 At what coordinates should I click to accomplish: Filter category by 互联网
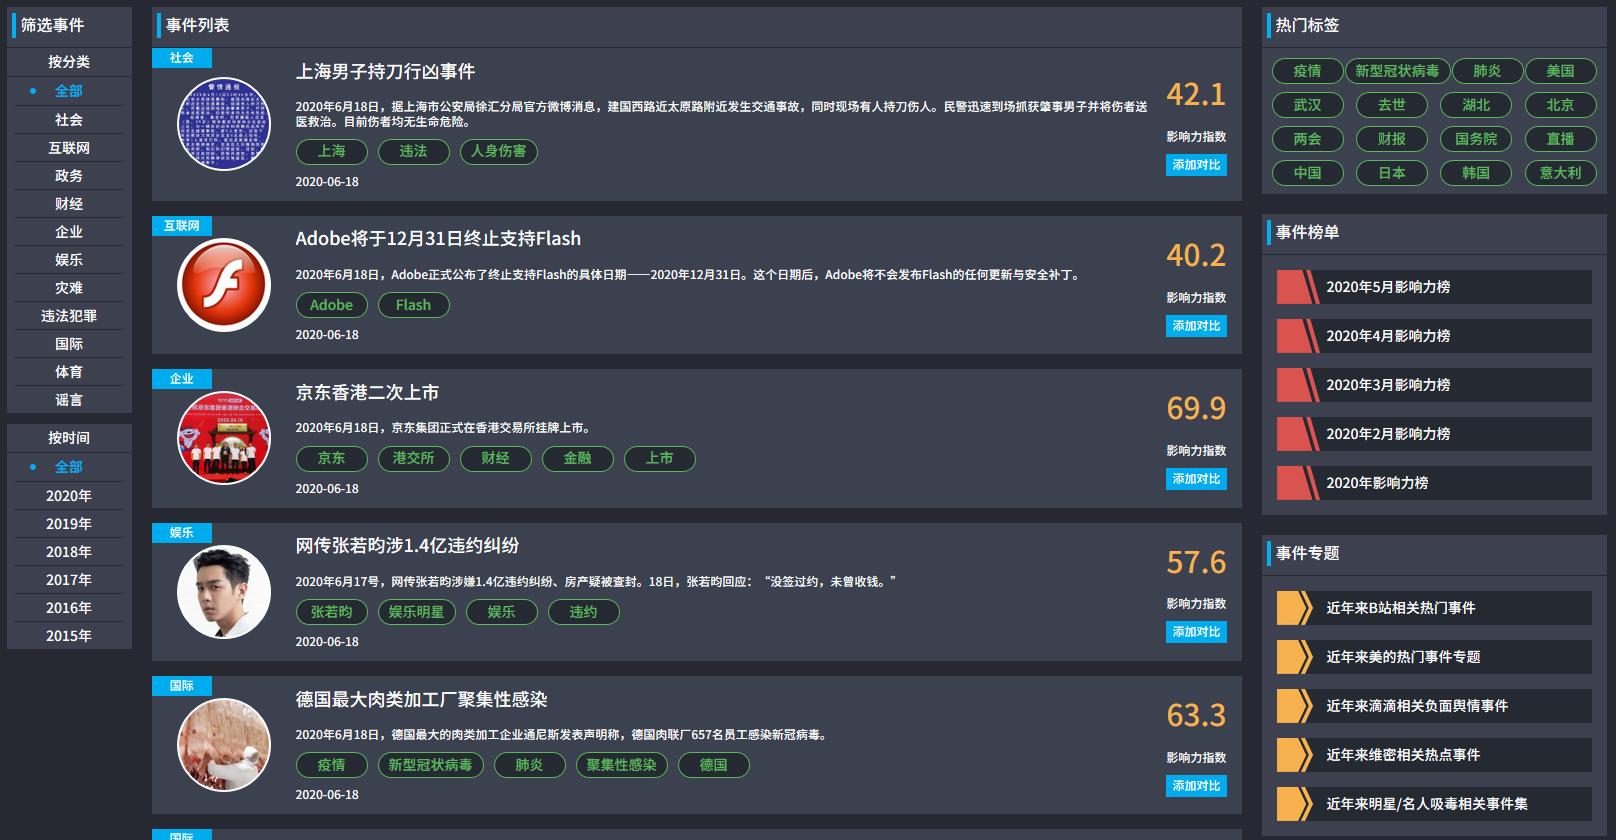(69, 148)
